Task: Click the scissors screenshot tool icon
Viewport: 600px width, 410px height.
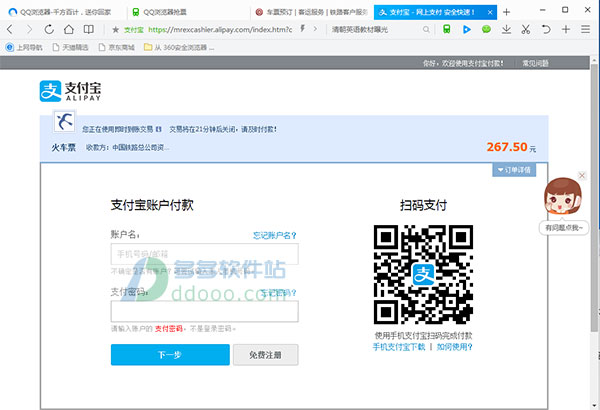Action: coord(526,29)
